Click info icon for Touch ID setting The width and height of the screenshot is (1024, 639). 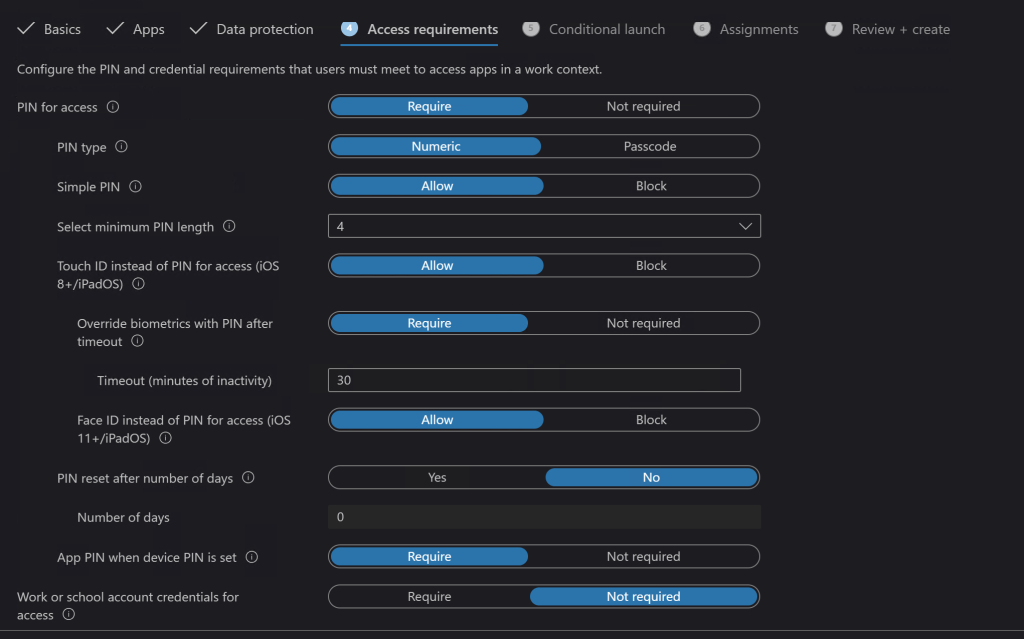pos(139,284)
